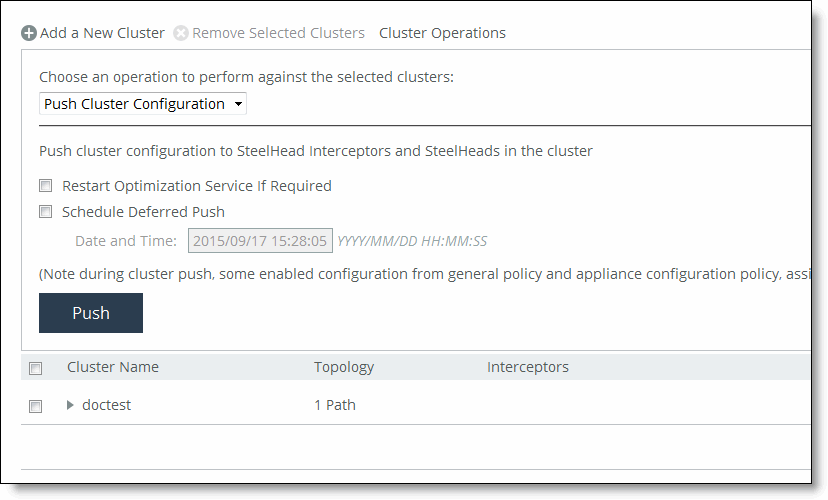
Task: Toggle the Schedule Deferred Push checkbox
Action: (45, 212)
